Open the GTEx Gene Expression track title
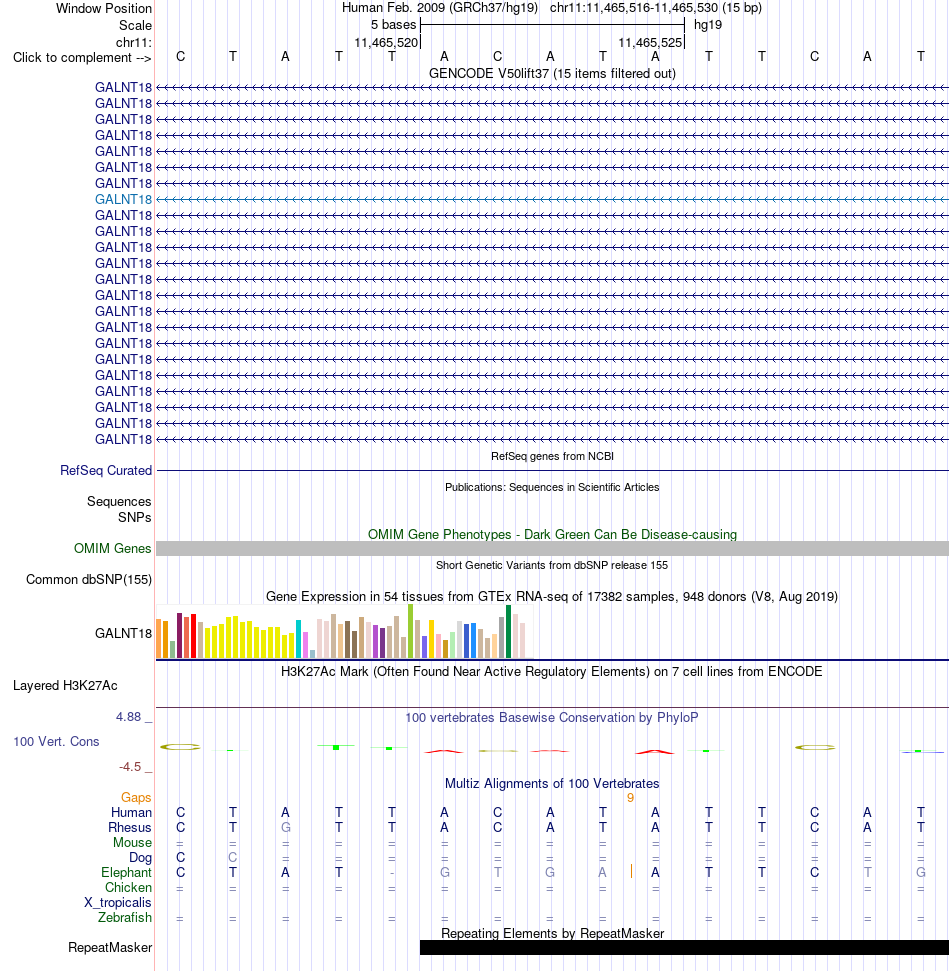Screen dimensions: 950x971 pyautogui.click(x=552, y=596)
